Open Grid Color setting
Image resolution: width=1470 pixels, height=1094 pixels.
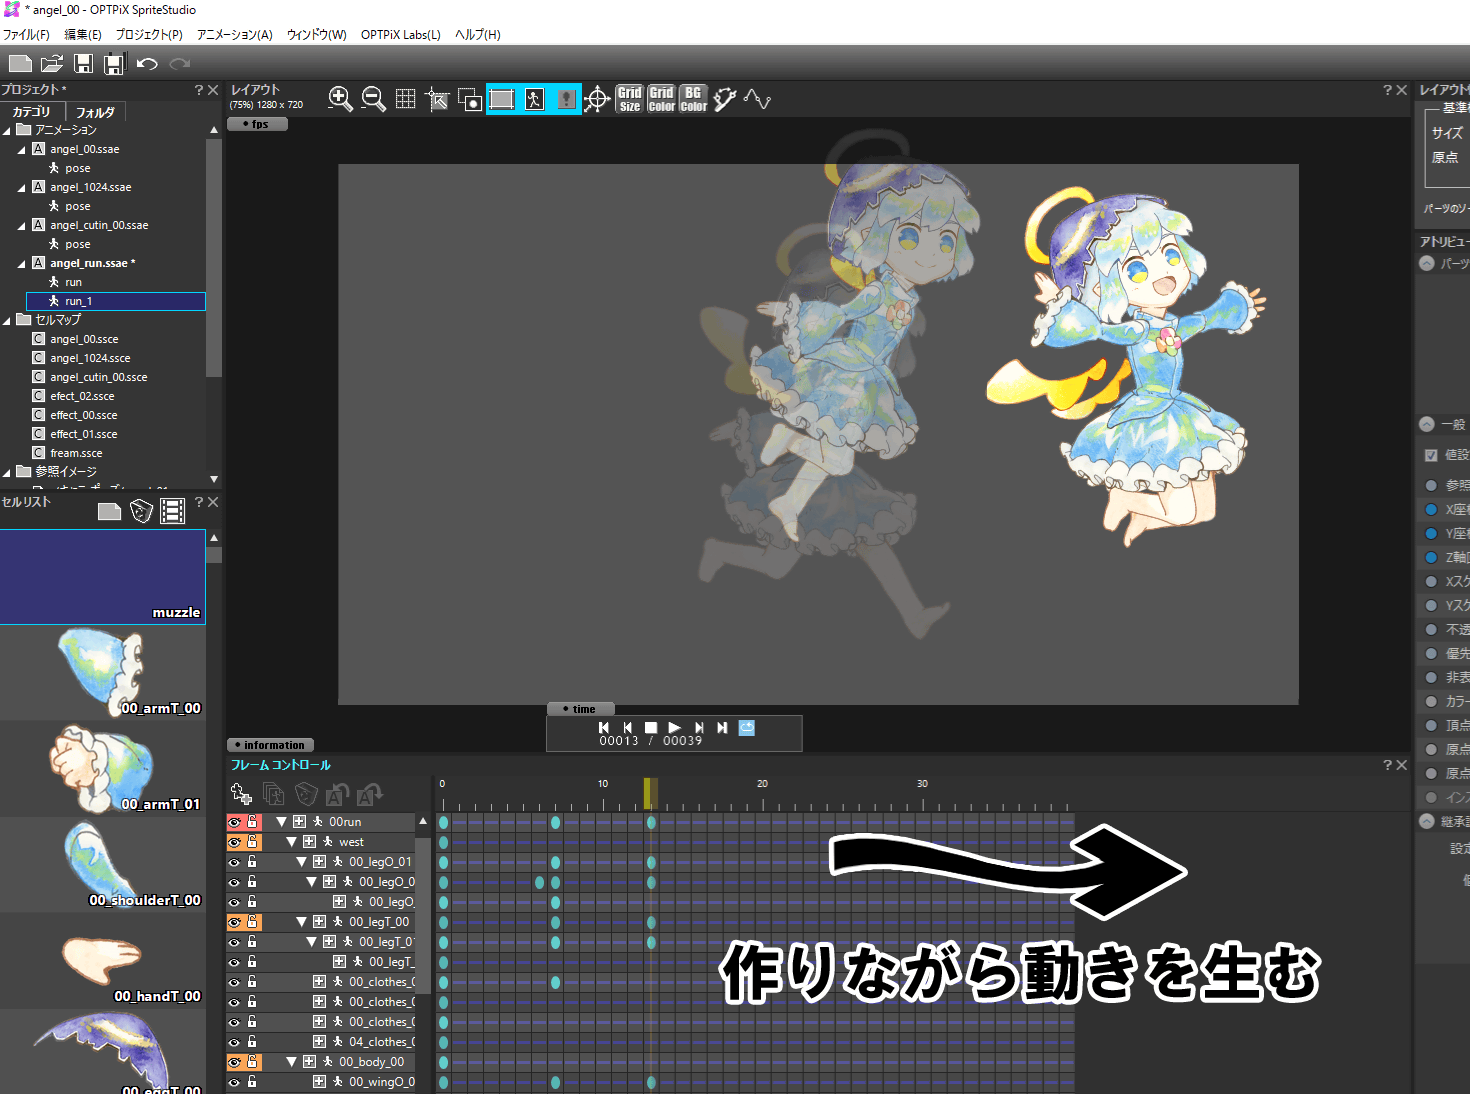click(661, 99)
